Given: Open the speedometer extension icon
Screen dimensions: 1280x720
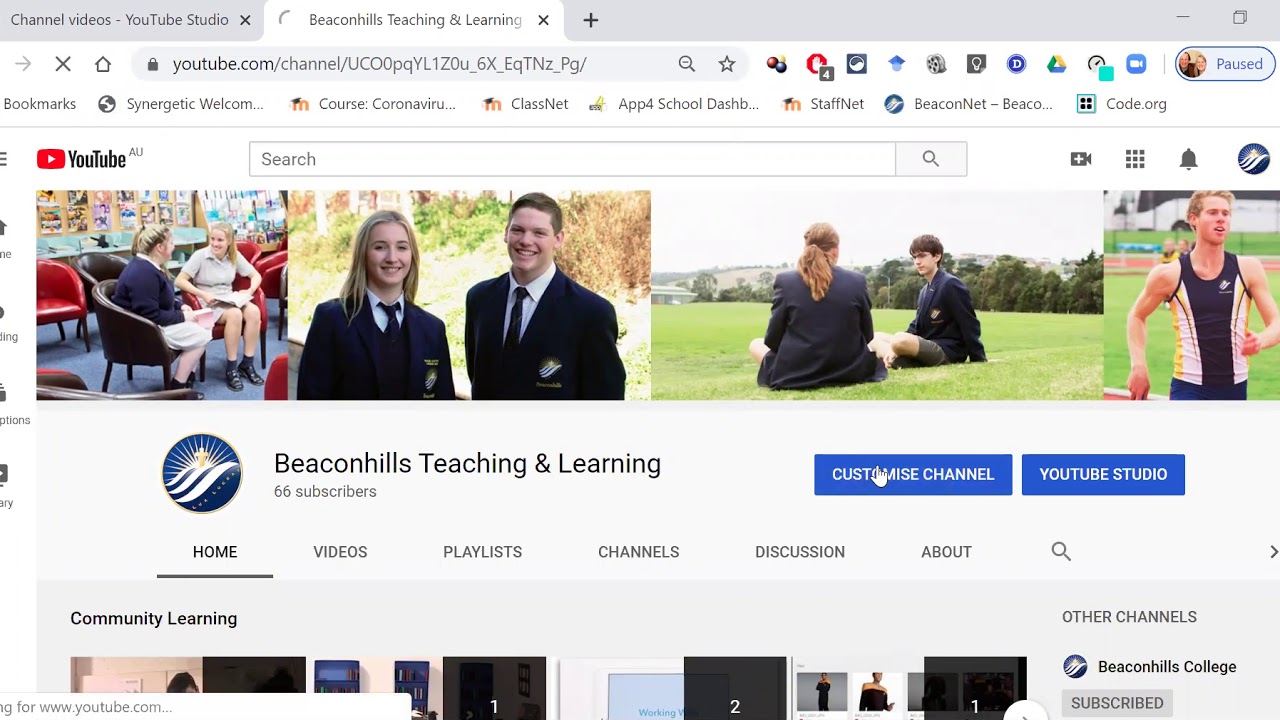Looking at the screenshot, I should tap(1097, 64).
